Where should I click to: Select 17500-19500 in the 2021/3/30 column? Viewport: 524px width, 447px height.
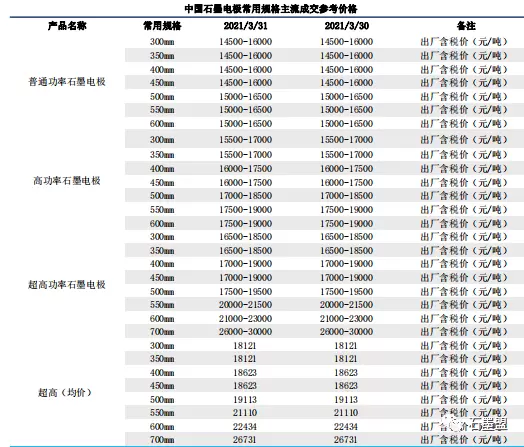coord(347,292)
